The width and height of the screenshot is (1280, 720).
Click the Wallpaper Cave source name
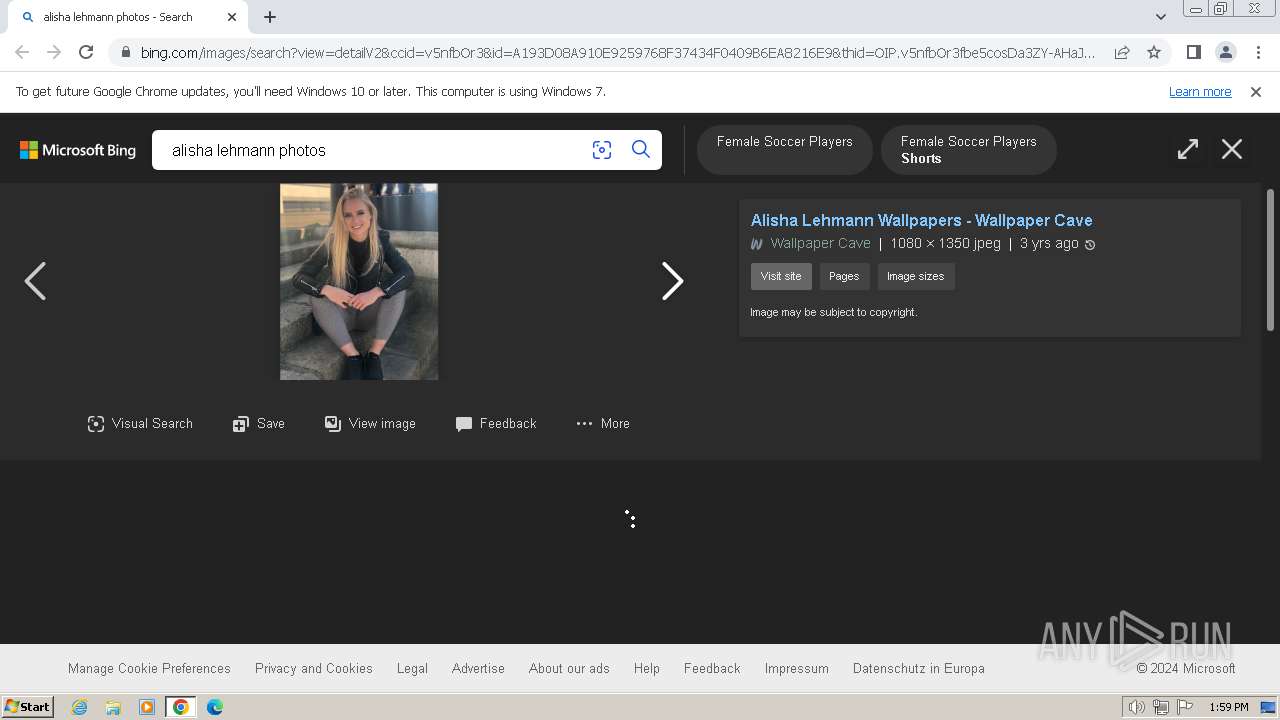[x=820, y=244]
